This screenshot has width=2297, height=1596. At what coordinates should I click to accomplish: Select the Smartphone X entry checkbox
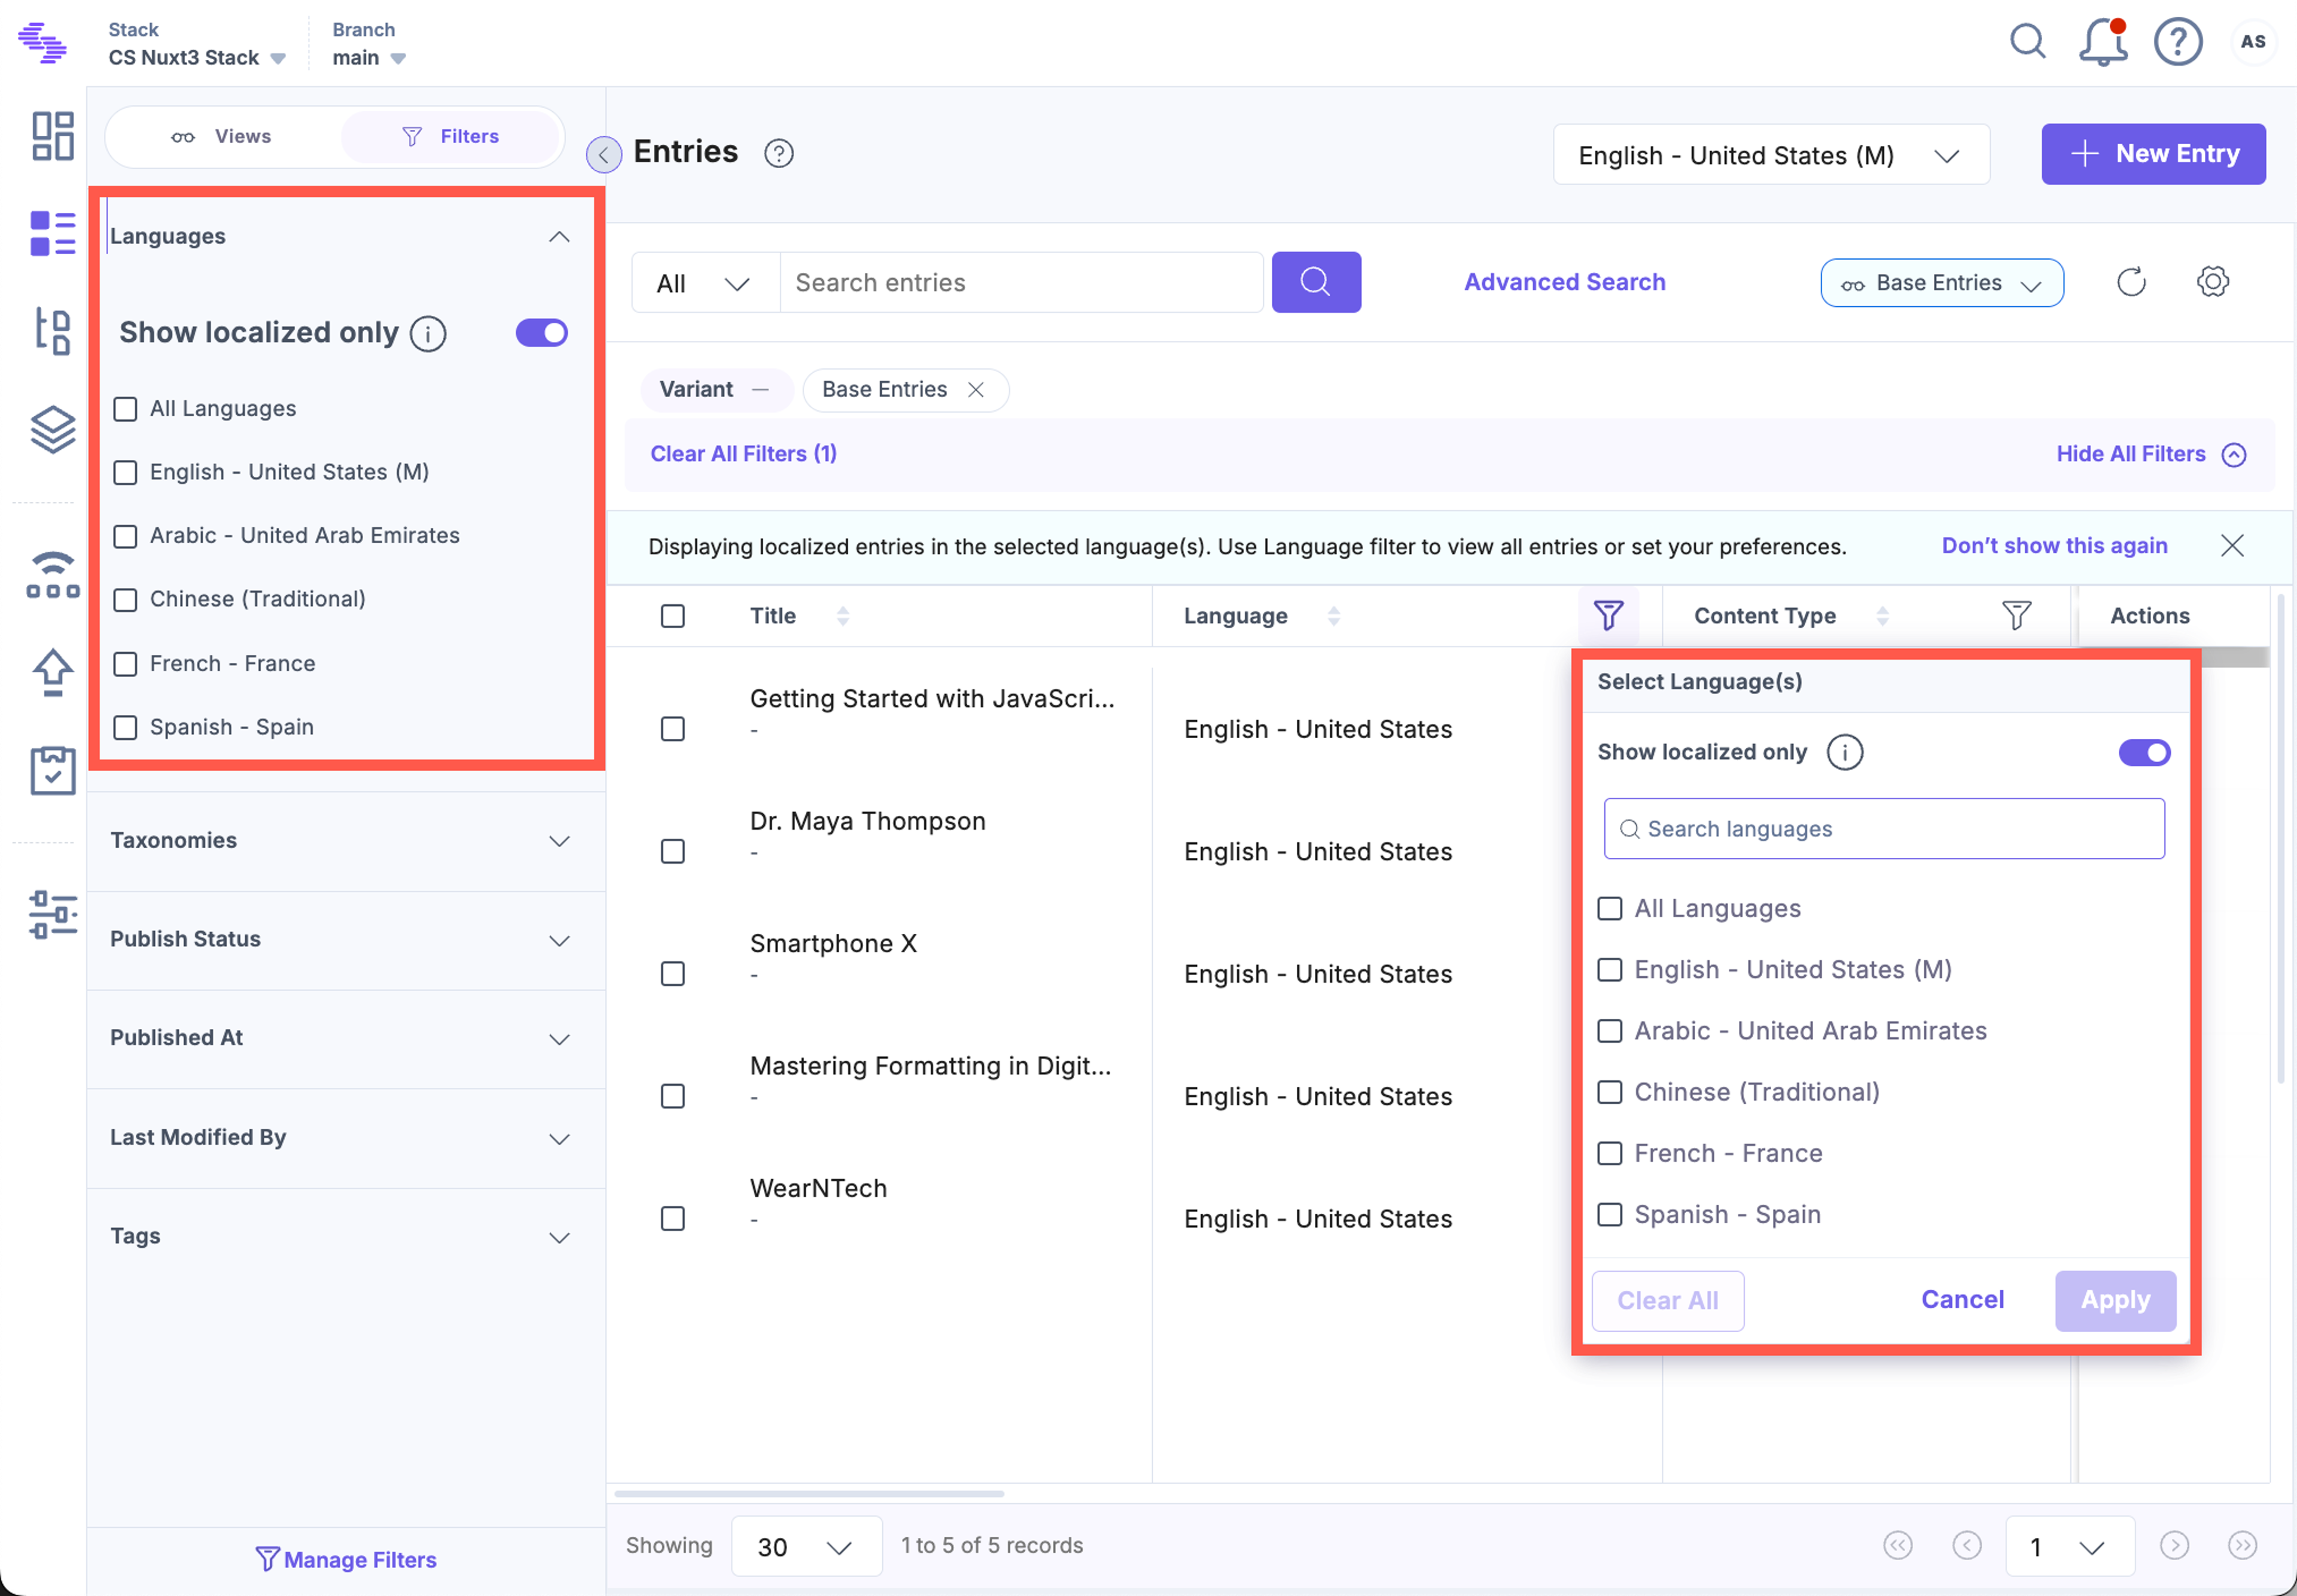(x=673, y=974)
